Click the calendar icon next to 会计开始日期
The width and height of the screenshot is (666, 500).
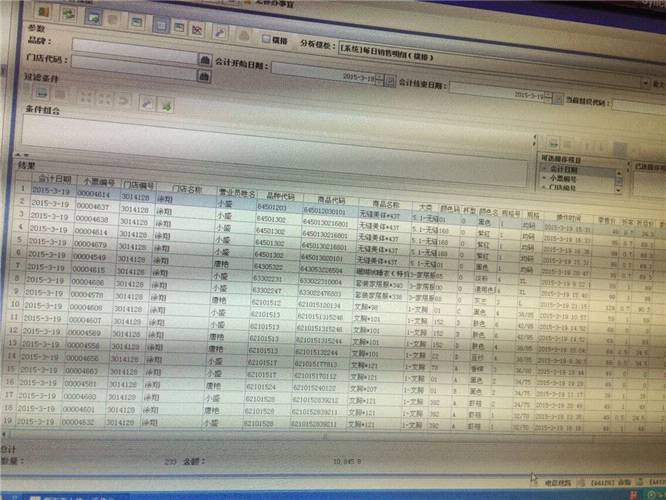pyautogui.click(x=388, y=76)
